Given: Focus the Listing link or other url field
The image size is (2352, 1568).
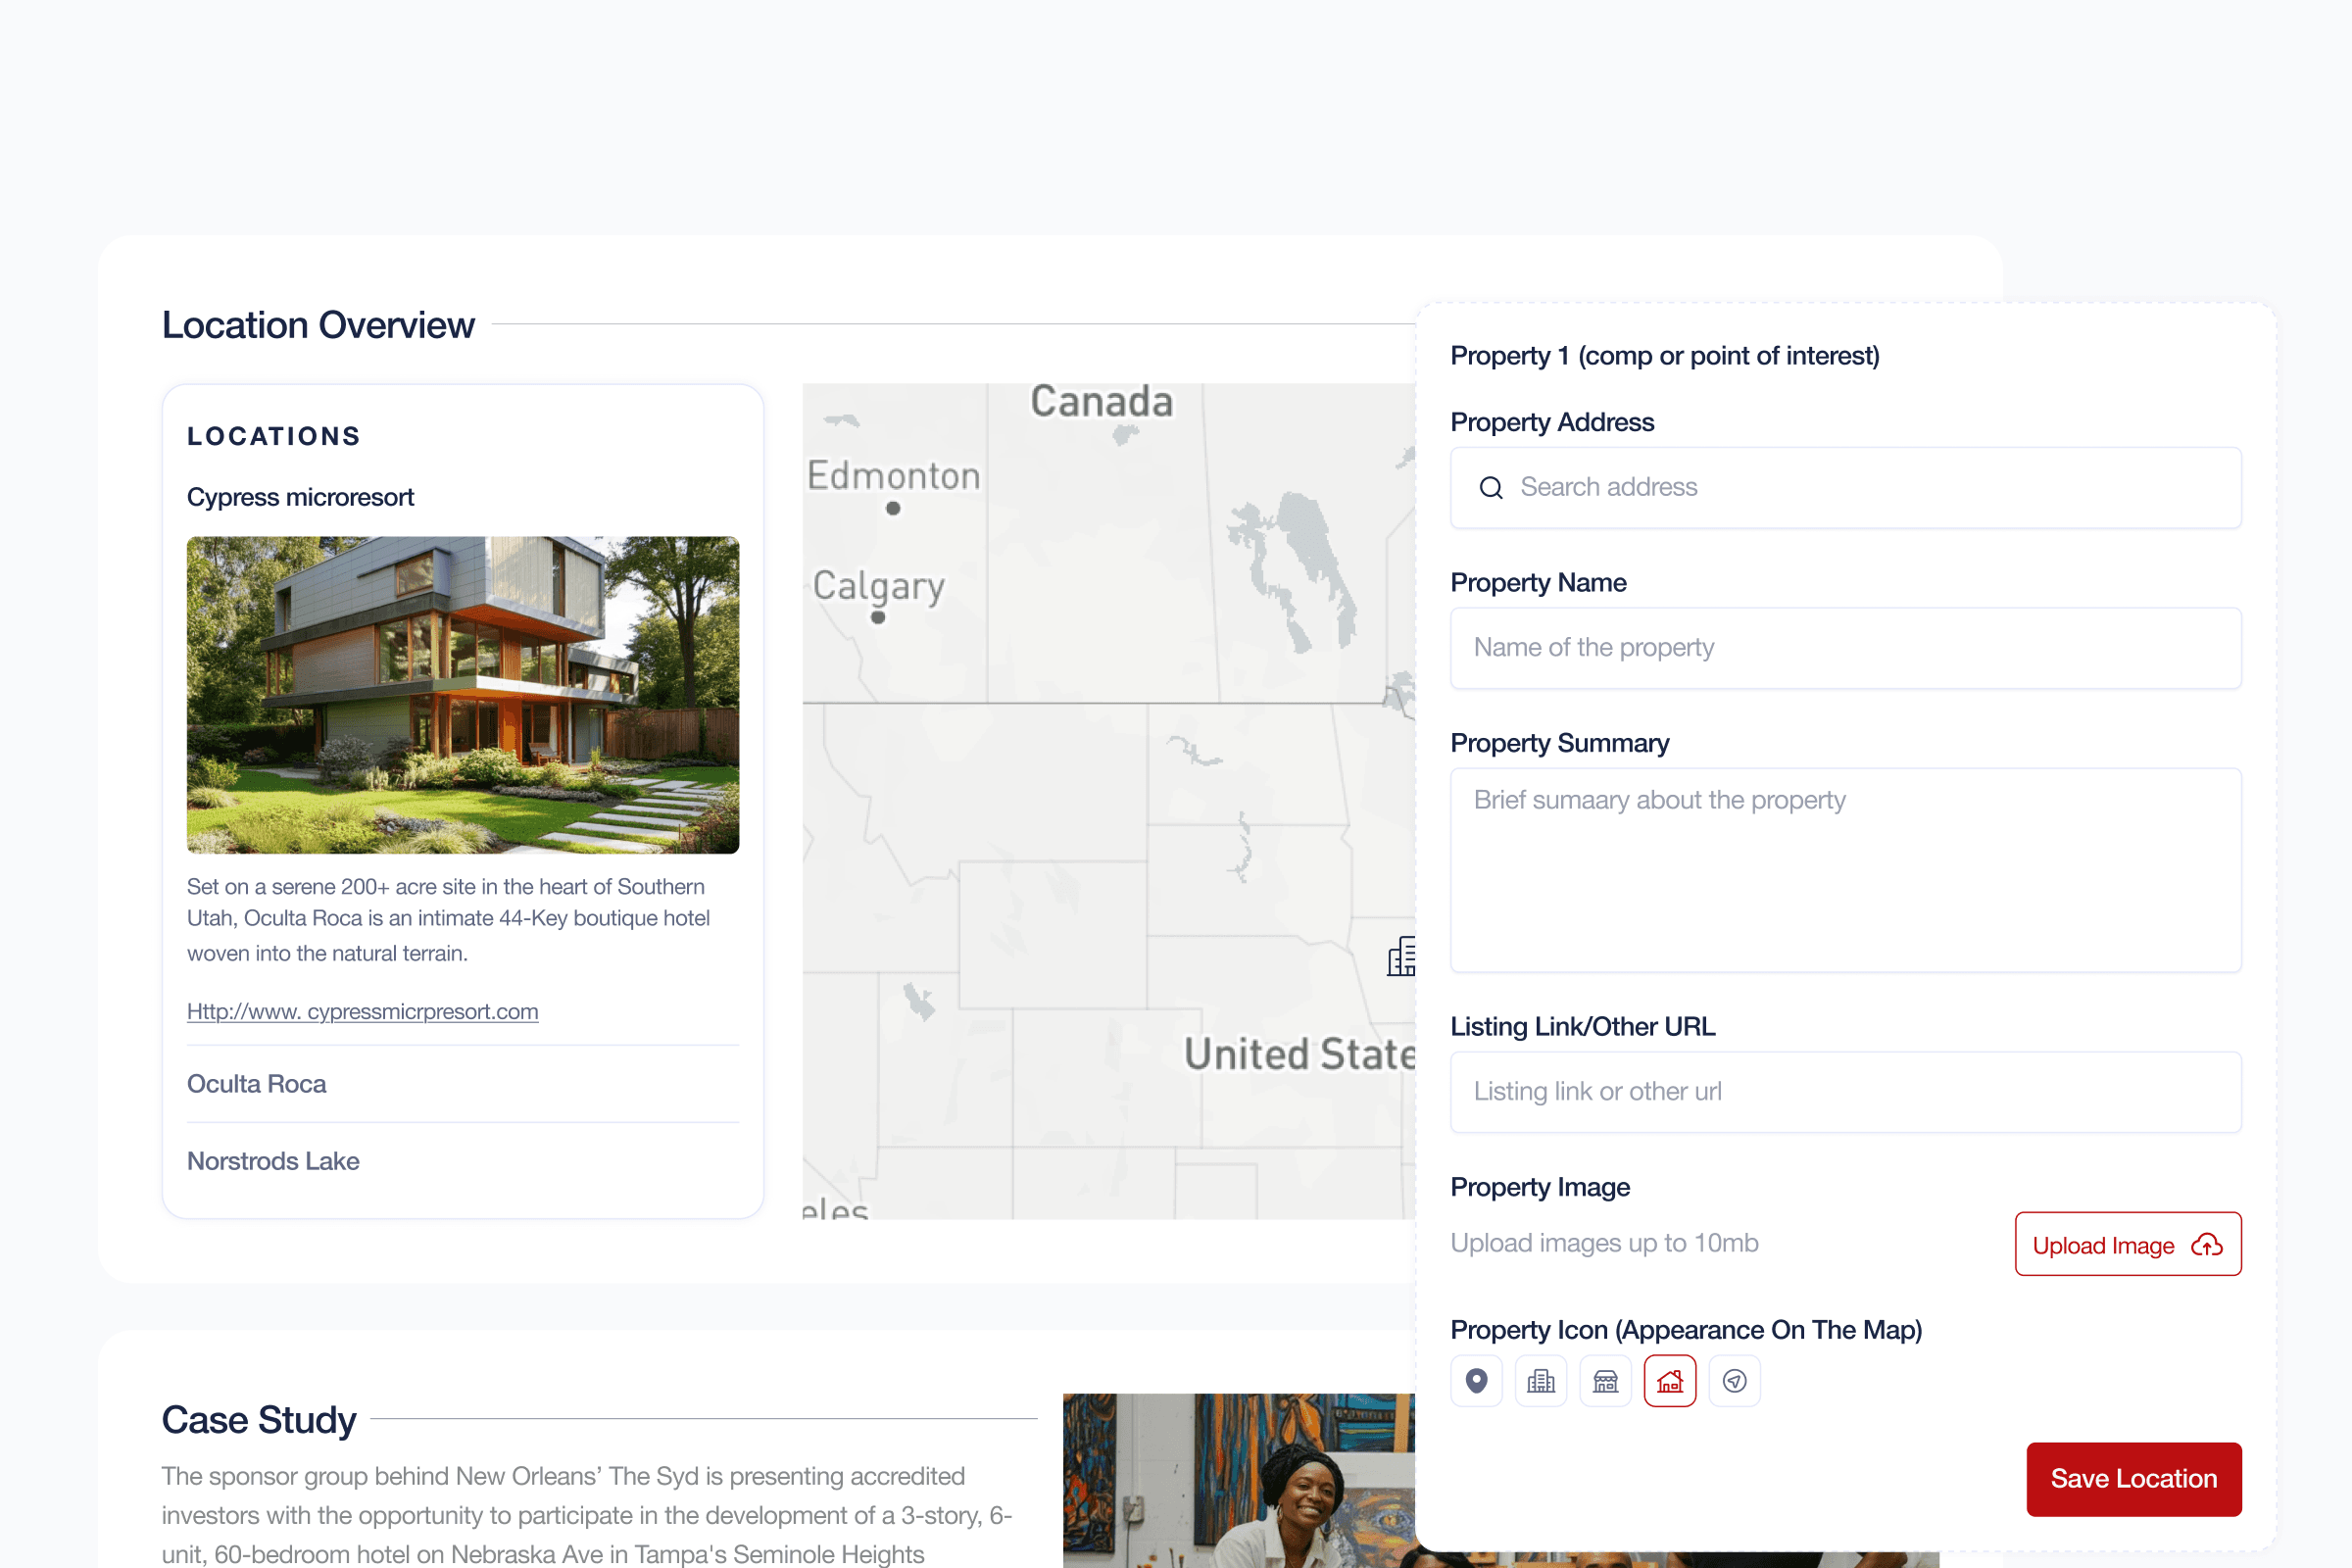Looking at the screenshot, I should (1845, 1092).
